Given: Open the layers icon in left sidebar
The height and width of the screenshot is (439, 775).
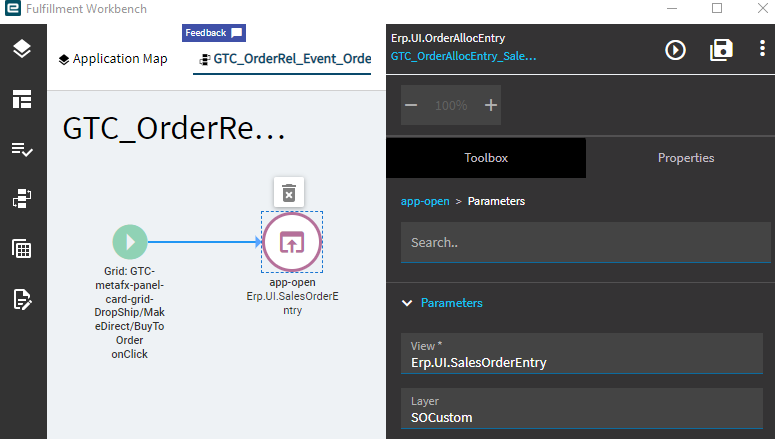Looking at the screenshot, I should (x=22, y=48).
